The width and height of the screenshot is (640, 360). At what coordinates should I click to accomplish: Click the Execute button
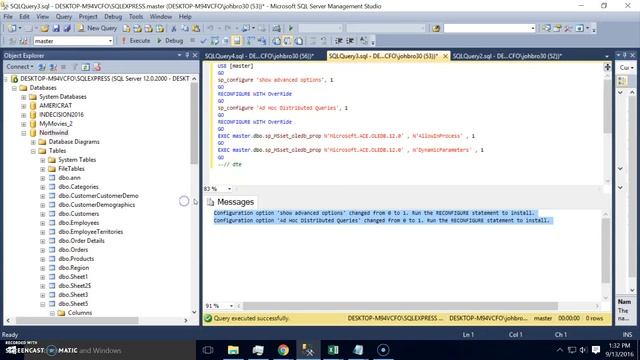(x=136, y=41)
